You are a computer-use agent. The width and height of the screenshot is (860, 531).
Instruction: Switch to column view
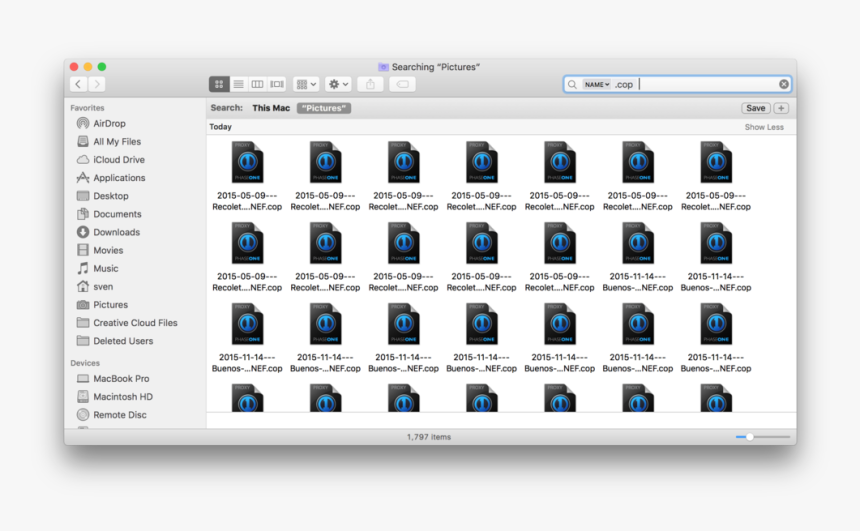(257, 84)
